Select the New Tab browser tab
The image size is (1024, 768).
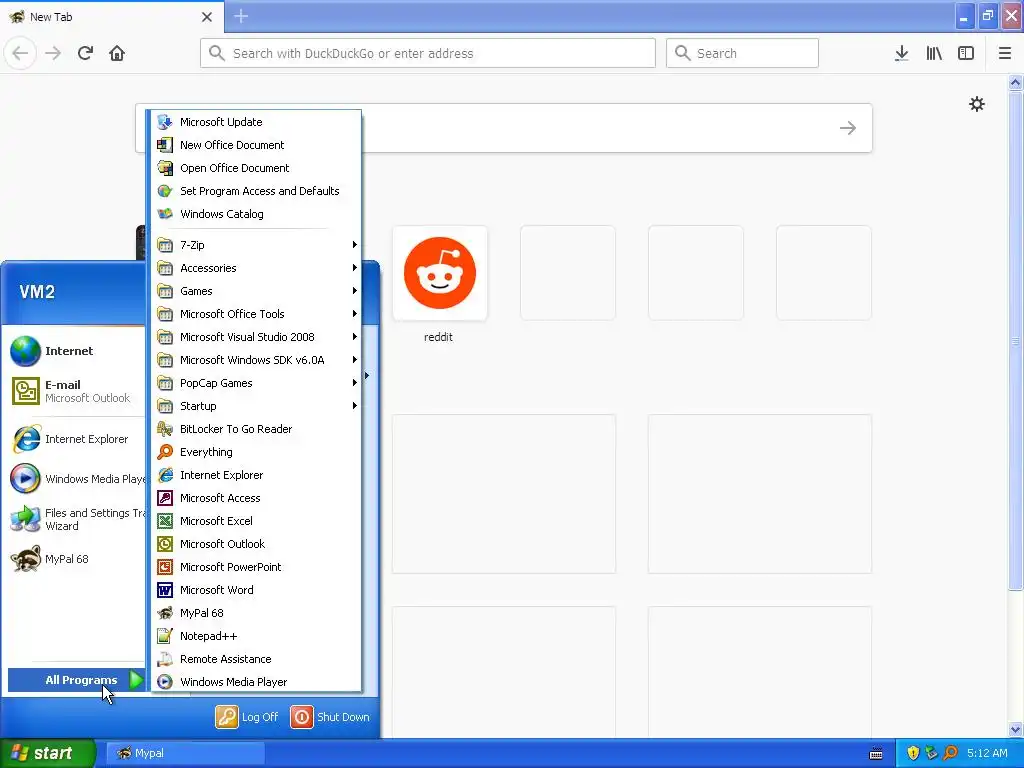(x=112, y=17)
